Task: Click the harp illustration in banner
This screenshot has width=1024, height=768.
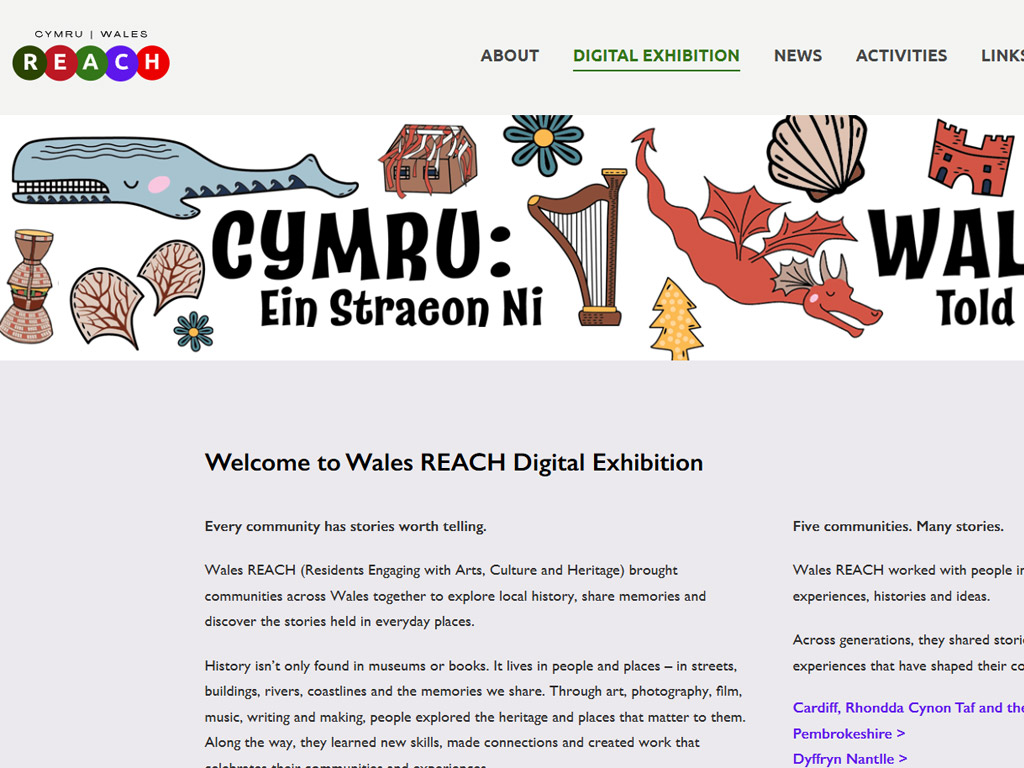Action: [x=583, y=247]
